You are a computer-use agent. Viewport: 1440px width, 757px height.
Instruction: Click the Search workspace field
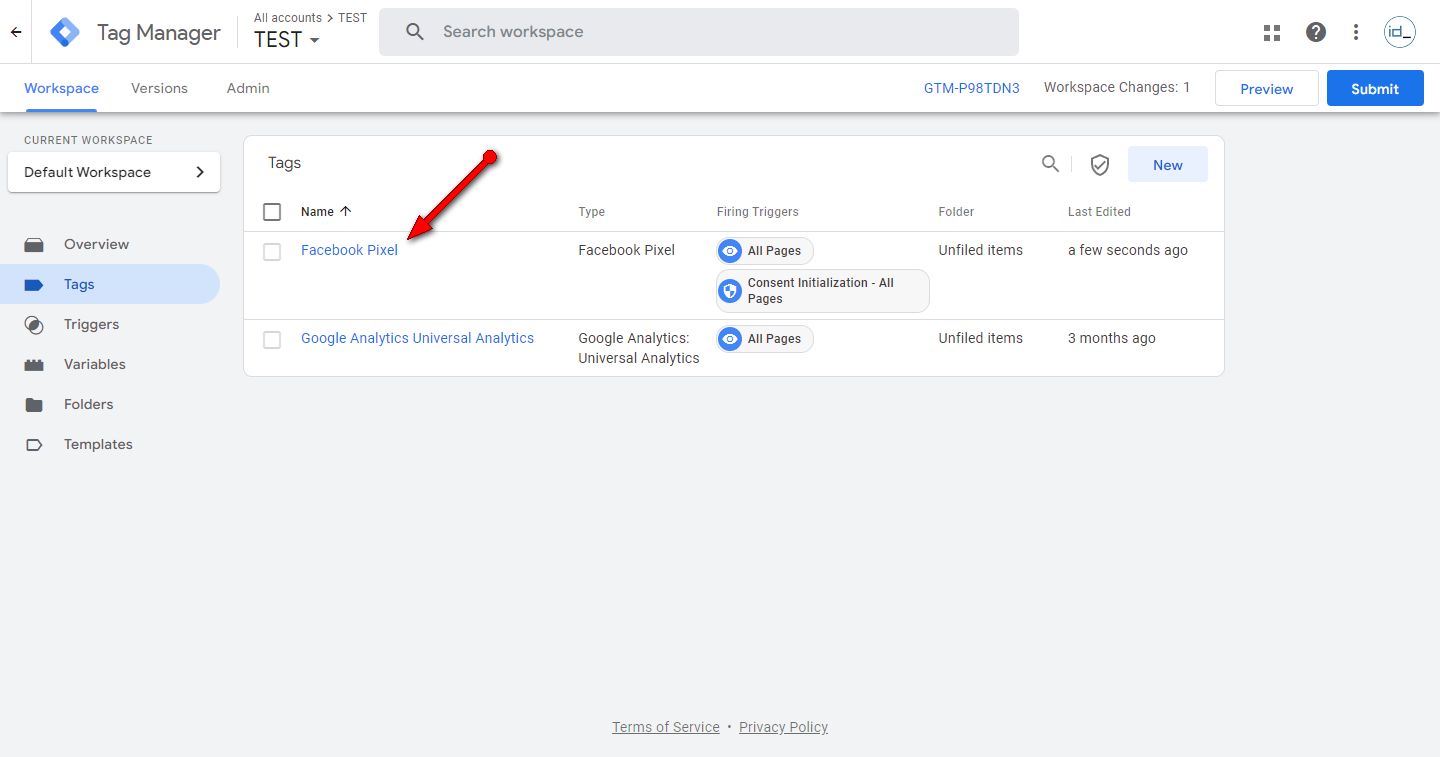point(700,32)
